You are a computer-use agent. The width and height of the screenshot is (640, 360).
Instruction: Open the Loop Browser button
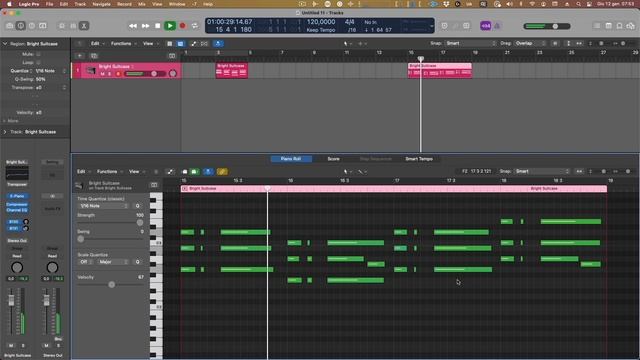click(x=619, y=26)
